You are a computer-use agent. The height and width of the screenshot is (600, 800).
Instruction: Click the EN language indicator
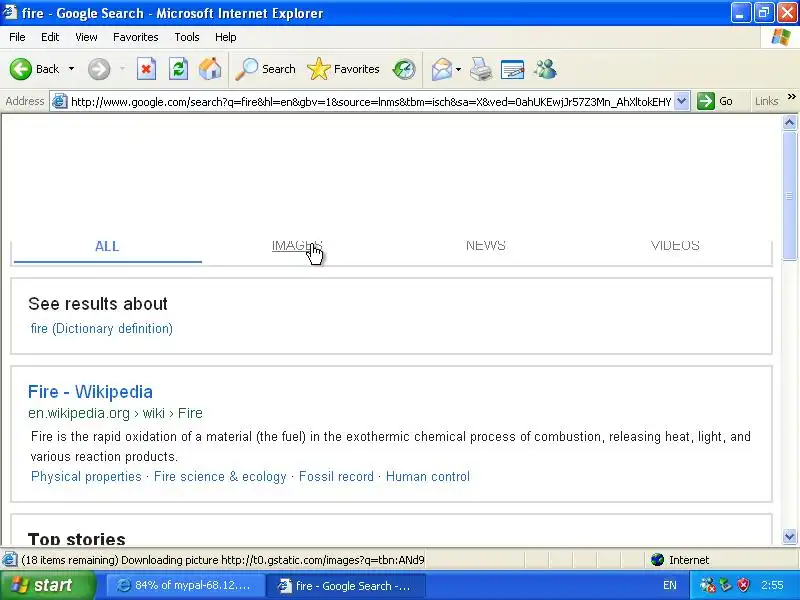[x=670, y=585]
